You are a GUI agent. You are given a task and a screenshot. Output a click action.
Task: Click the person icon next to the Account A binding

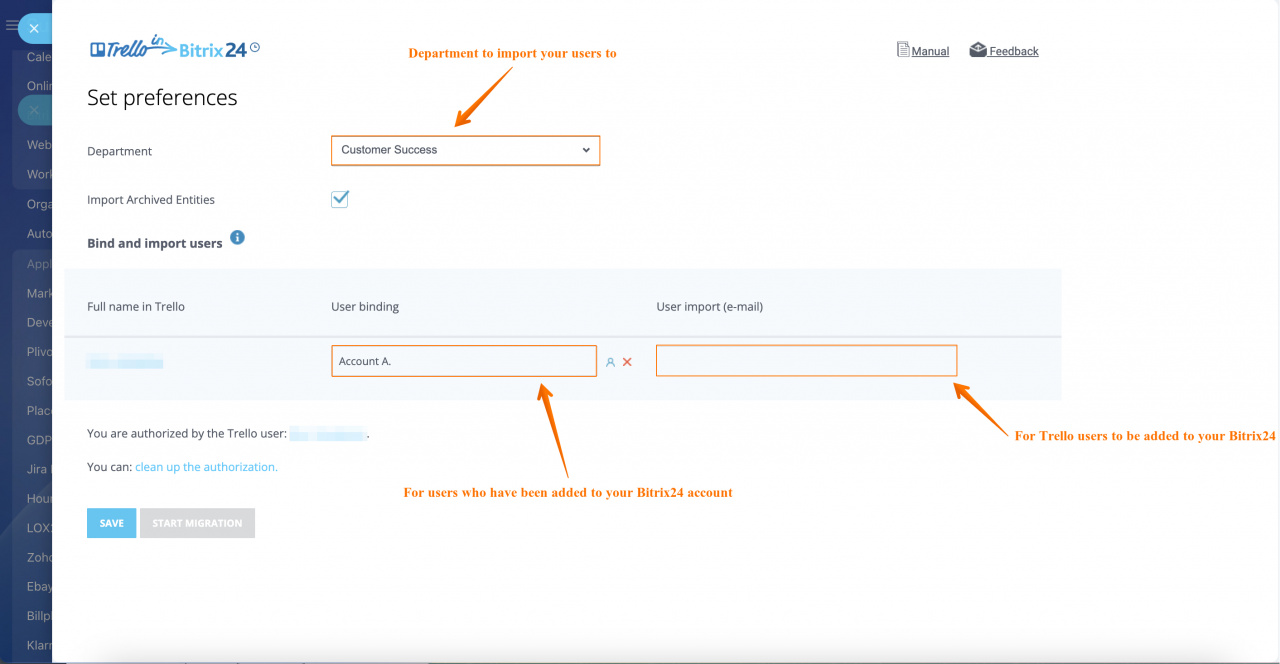coord(610,361)
